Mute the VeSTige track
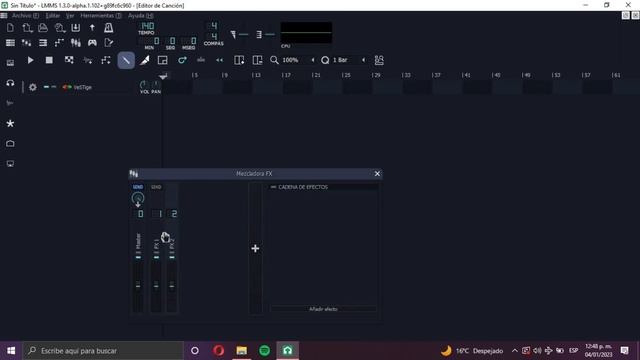The width and height of the screenshot is (640, 360). (47, 87)
